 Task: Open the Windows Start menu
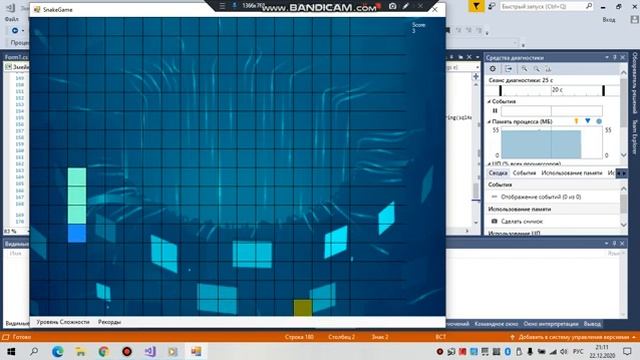tap(11, 351)
